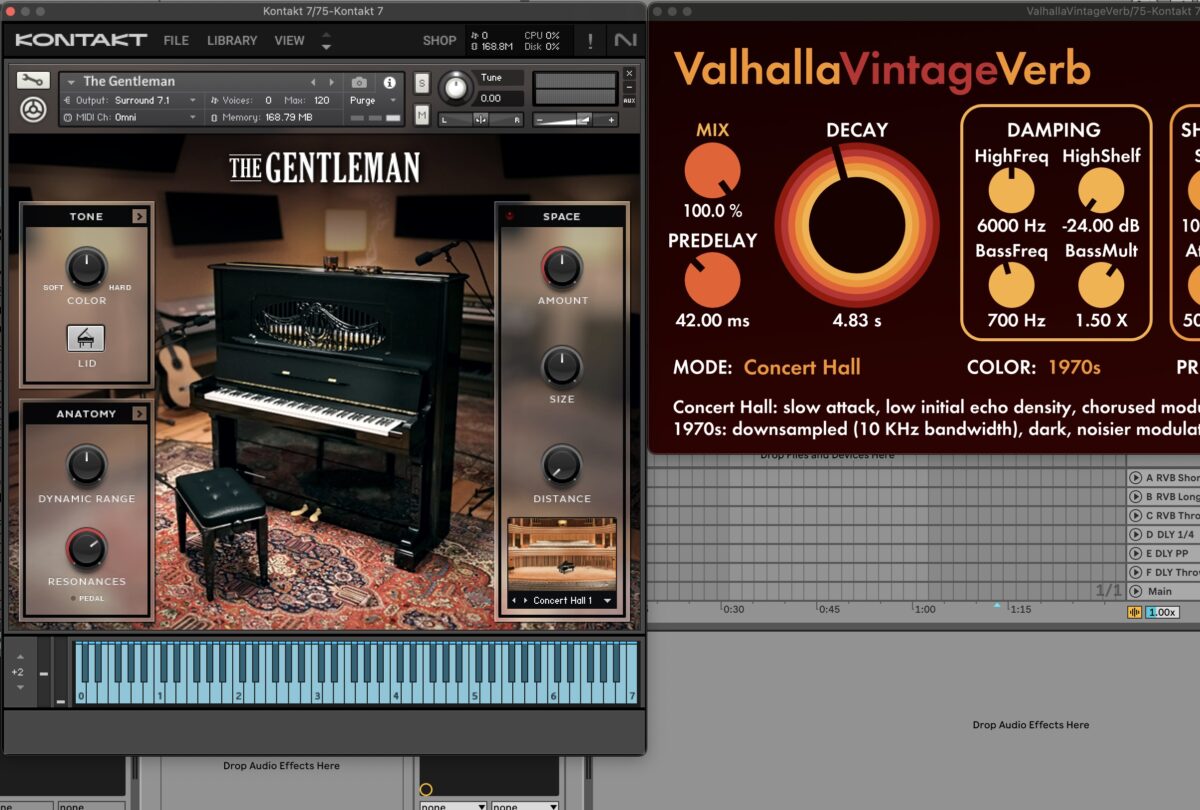The height and width of the screenshot is (810, 1200).
Task: Show the instrument info icon
Action: [389, 82]
